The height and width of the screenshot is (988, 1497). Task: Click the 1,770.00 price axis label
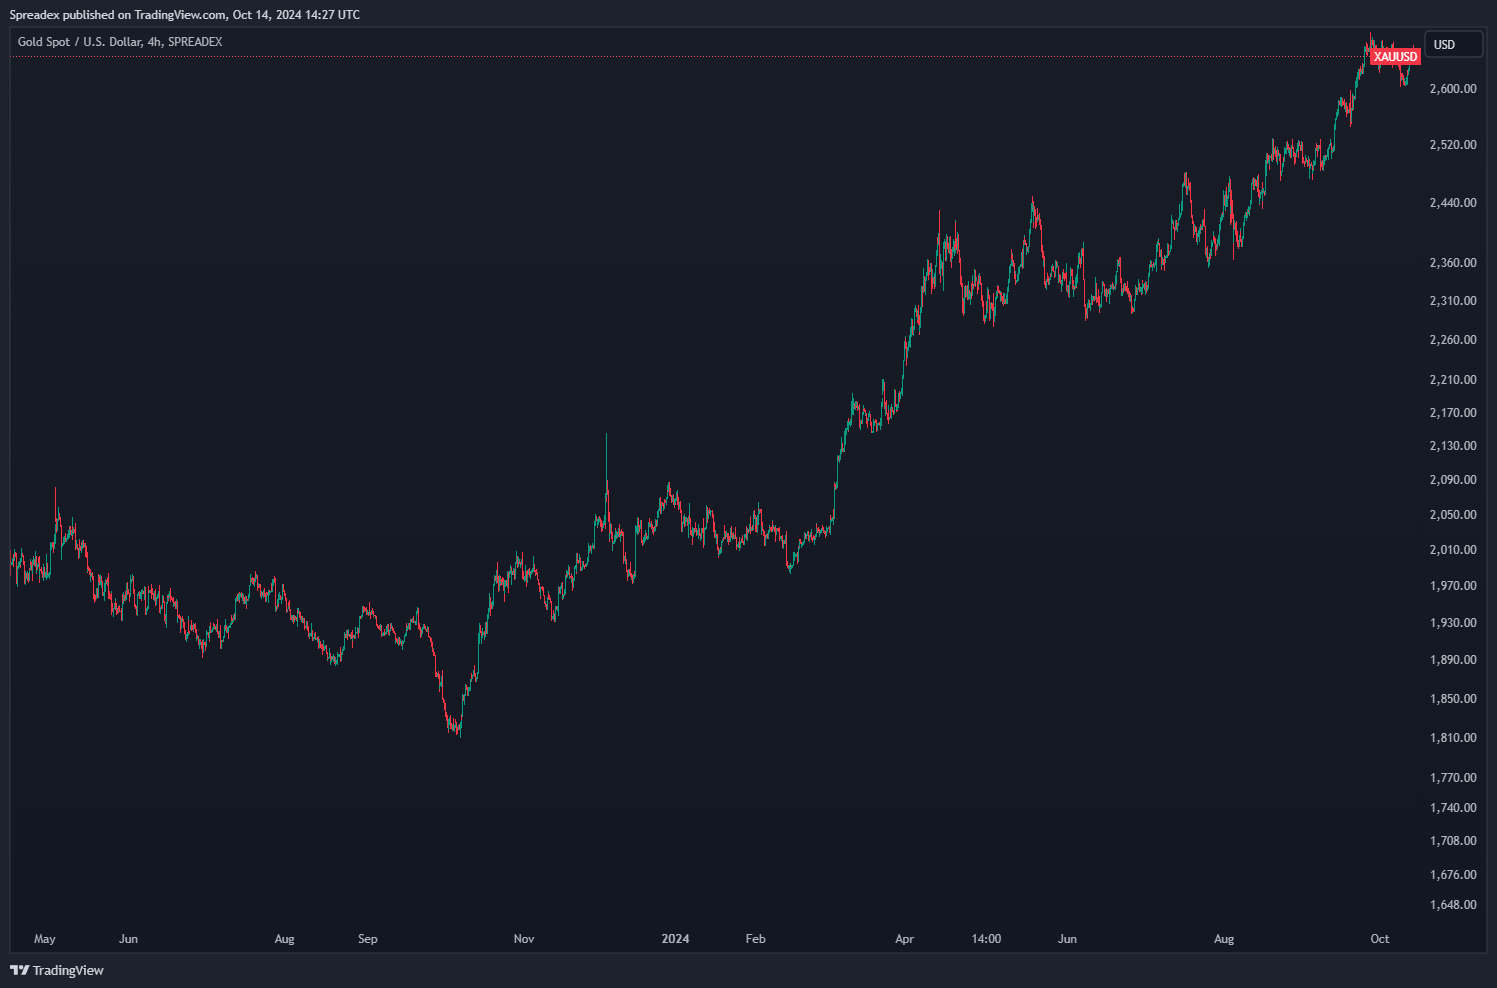click(1453, 778)
